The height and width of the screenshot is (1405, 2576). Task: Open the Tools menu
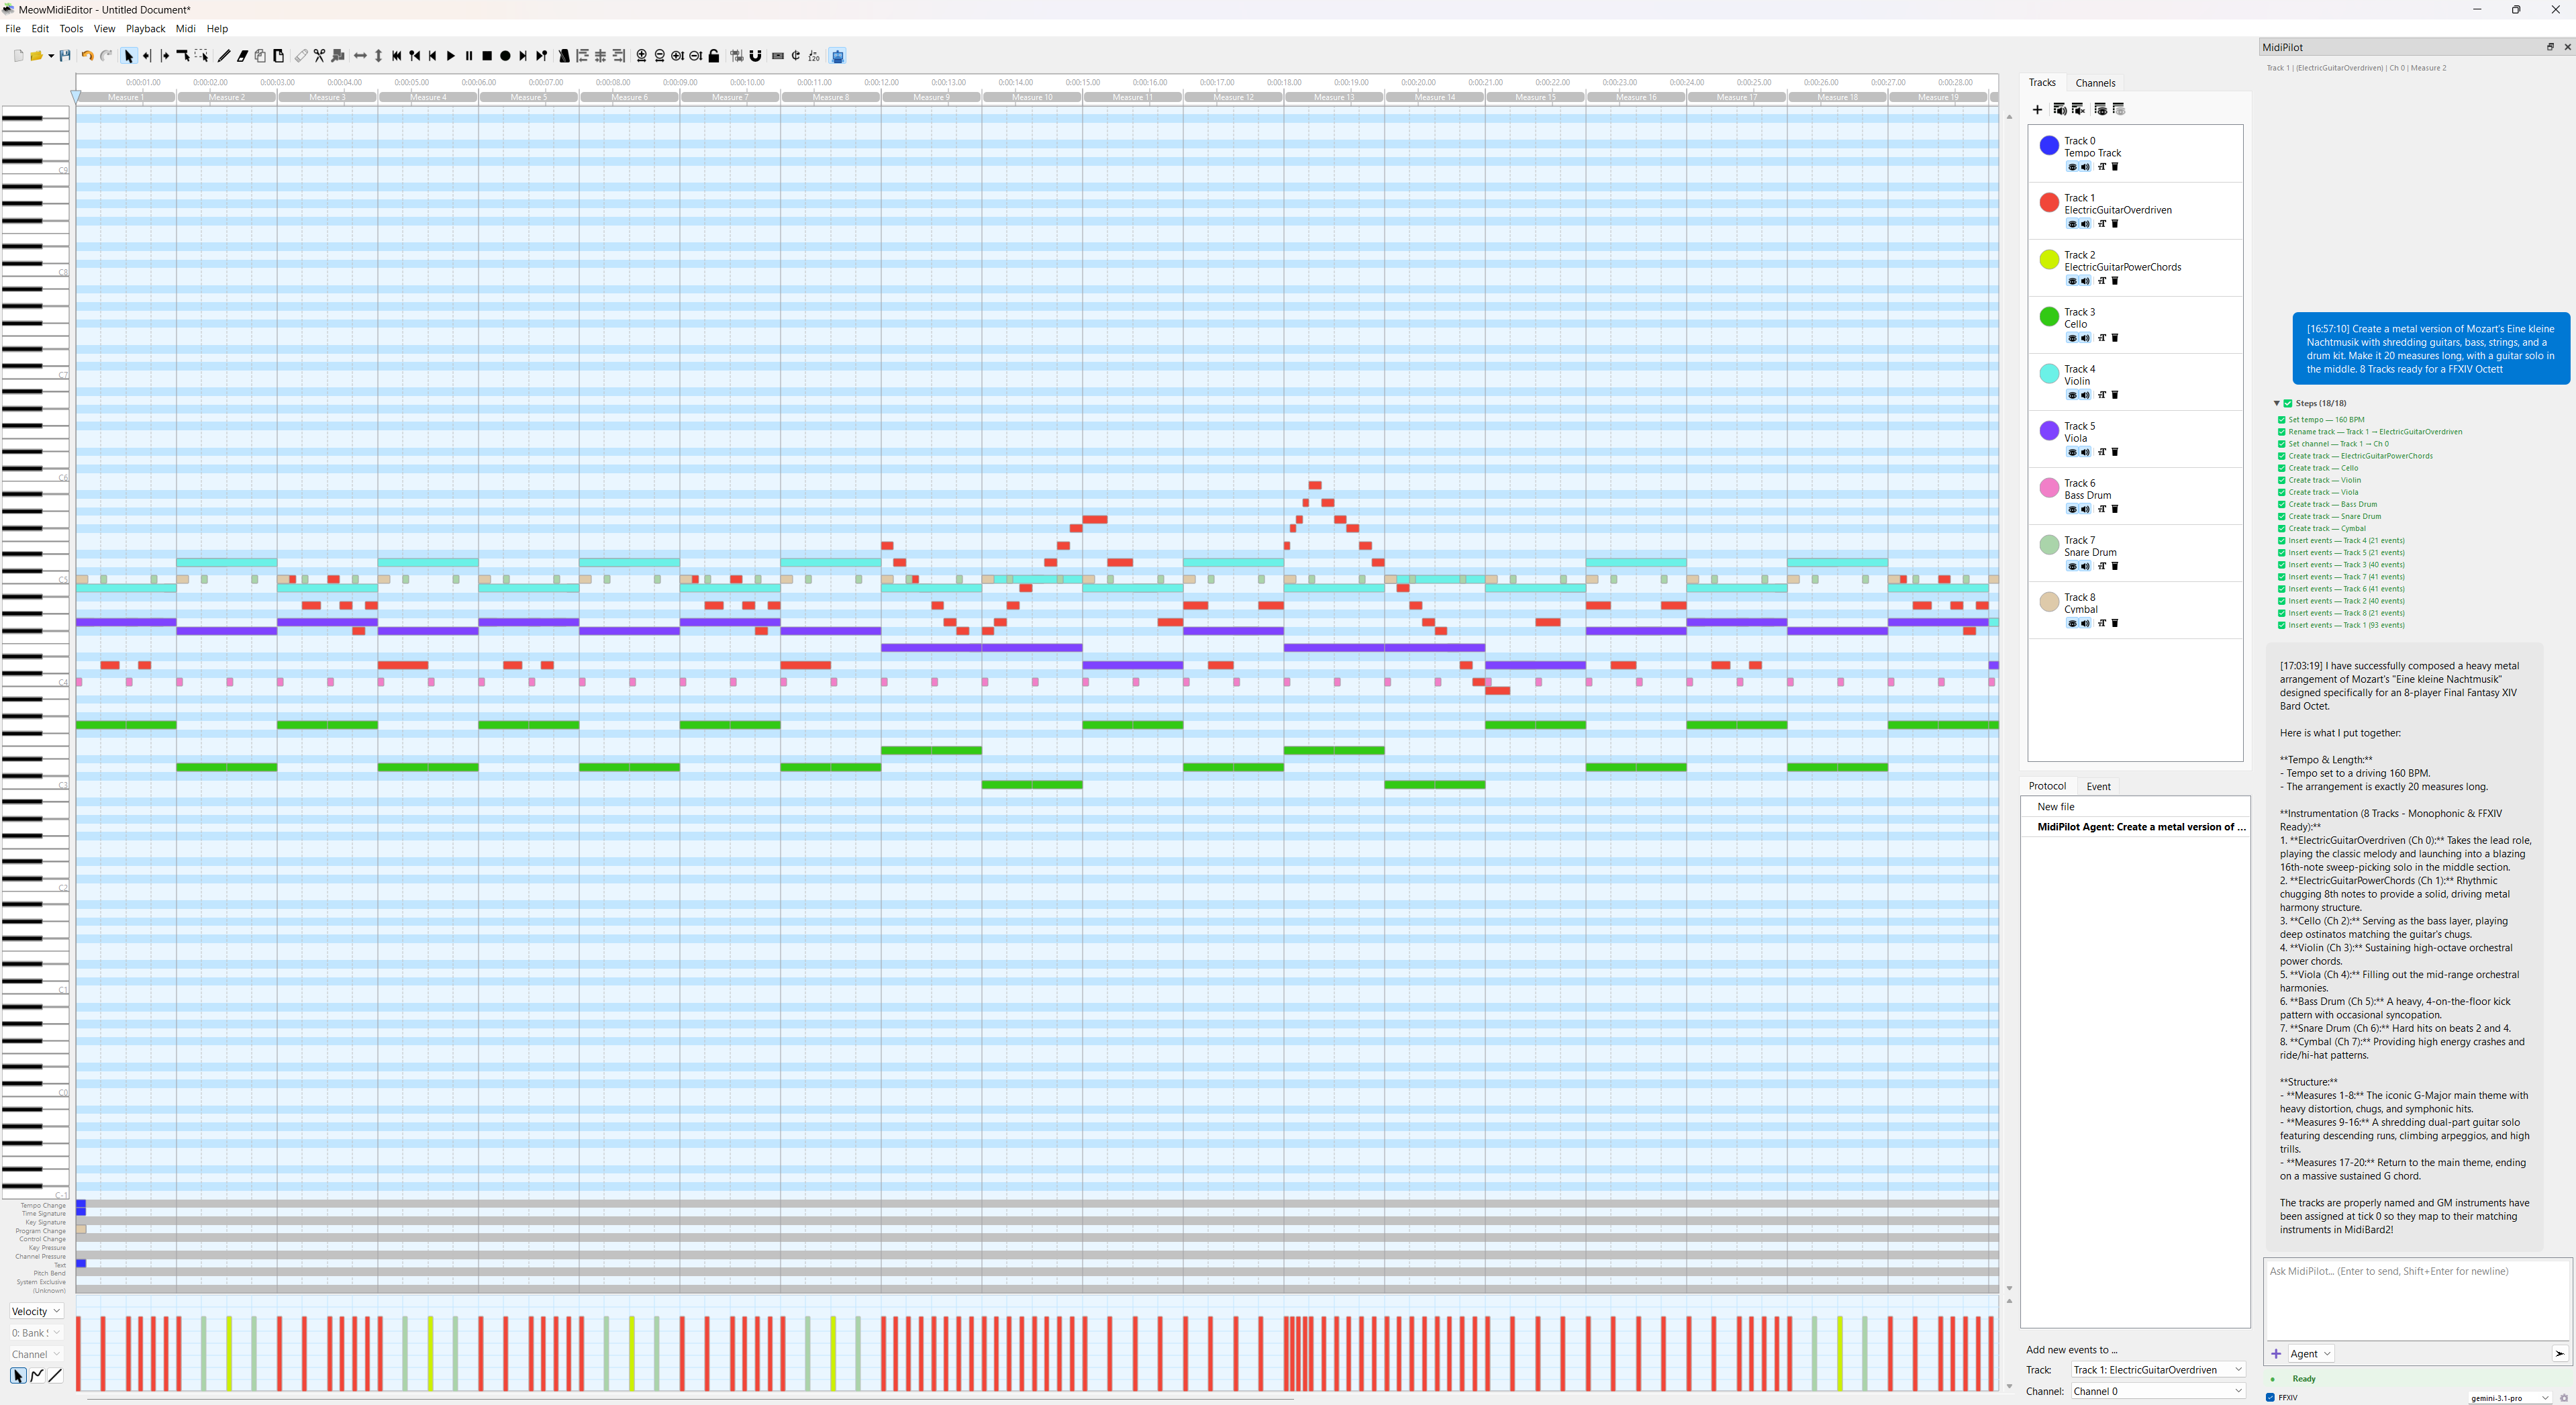click(x=71, y=29)
